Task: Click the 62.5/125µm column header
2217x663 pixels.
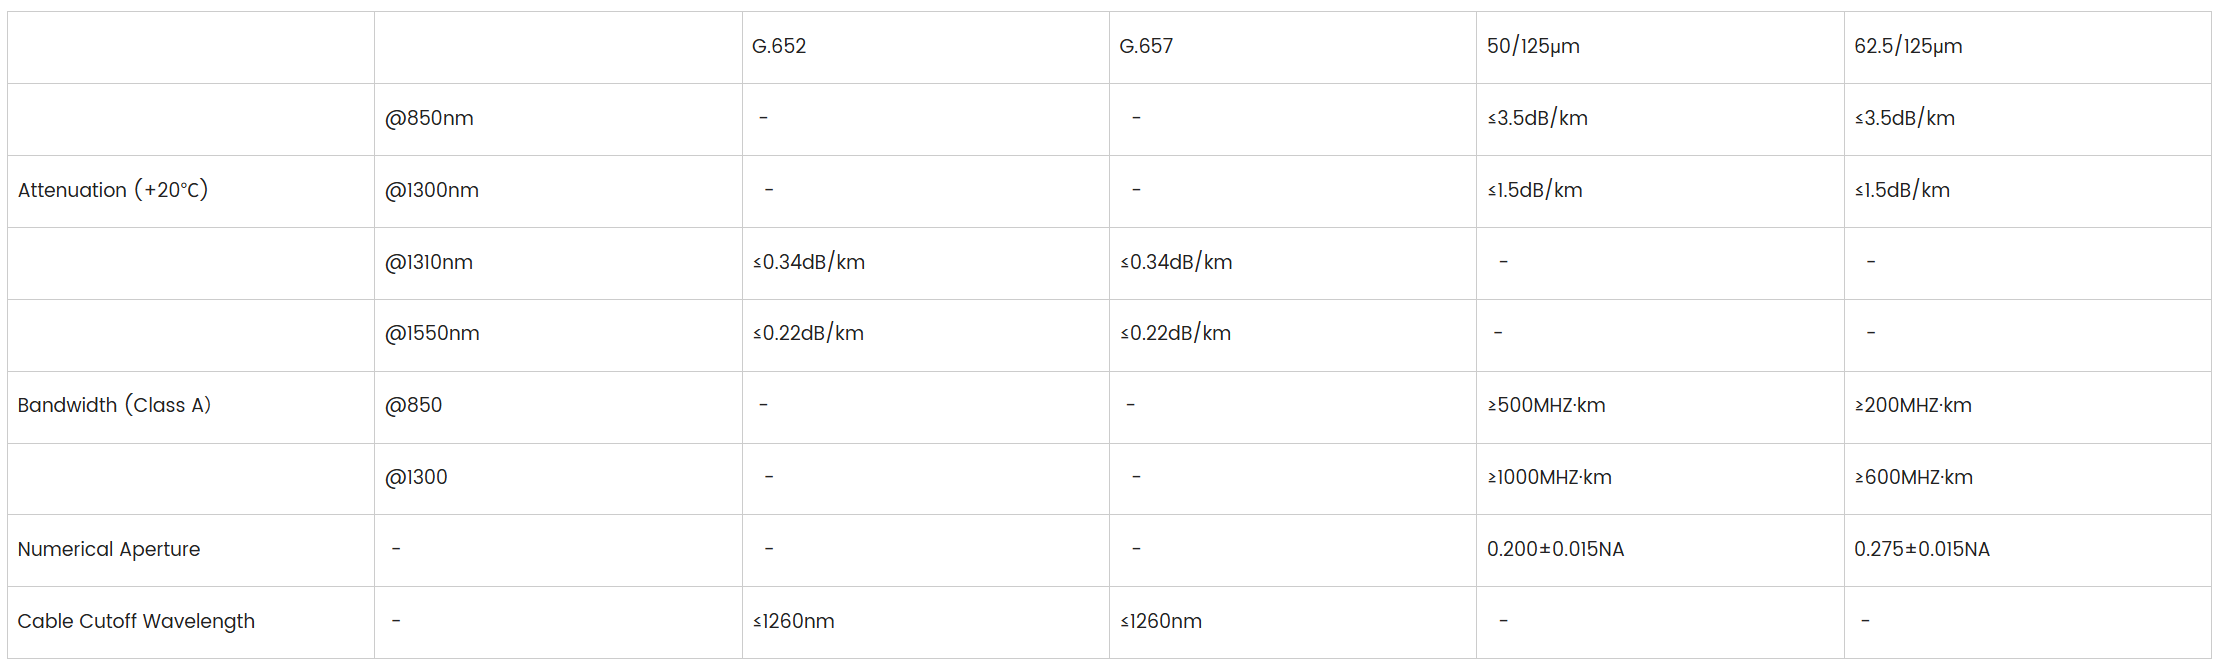Action: [x=1908, y=46]
